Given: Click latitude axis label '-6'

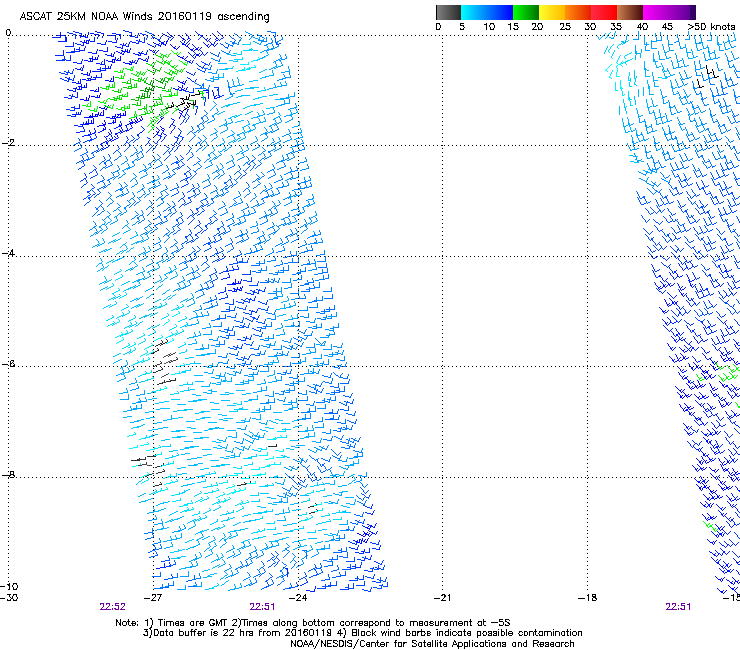Looking at the screenshot, I should point(8,364).
